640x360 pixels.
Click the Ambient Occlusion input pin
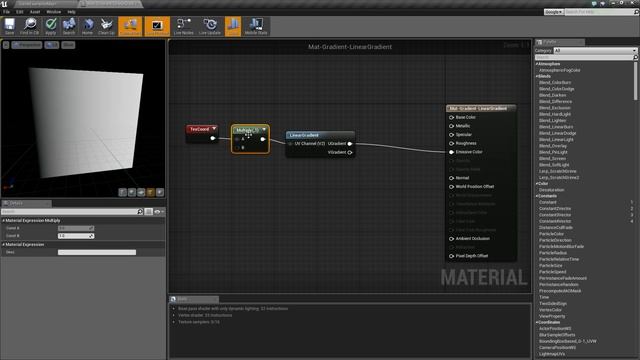point(451,239)
